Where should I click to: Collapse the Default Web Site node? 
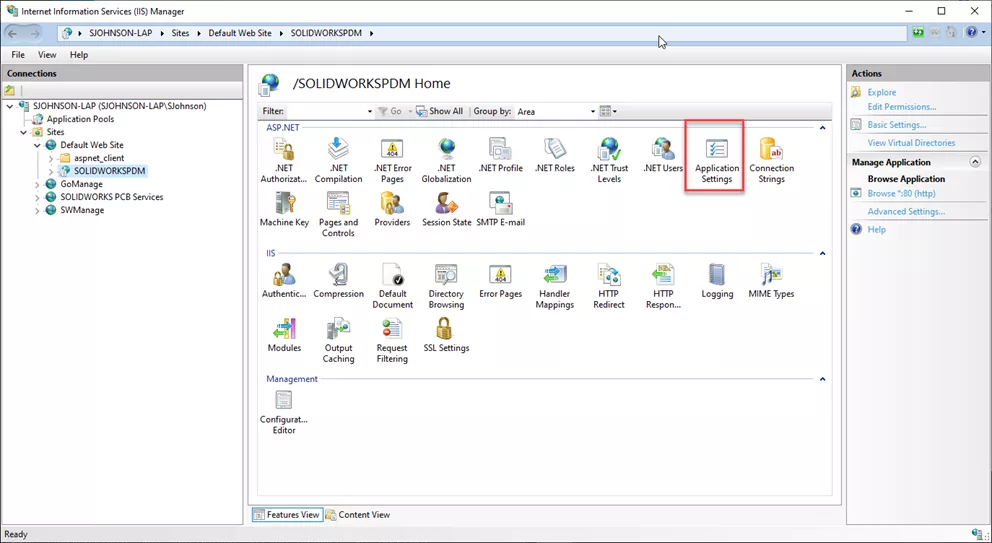[37, 145]
